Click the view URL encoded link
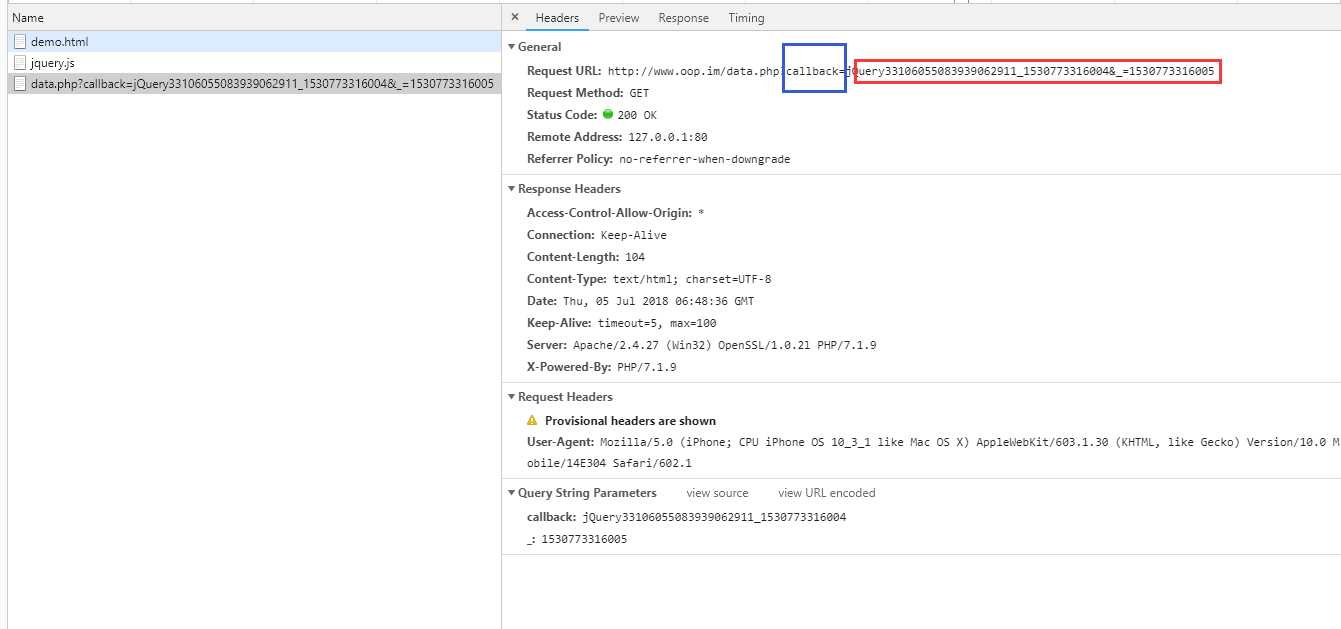 [827, 493]
